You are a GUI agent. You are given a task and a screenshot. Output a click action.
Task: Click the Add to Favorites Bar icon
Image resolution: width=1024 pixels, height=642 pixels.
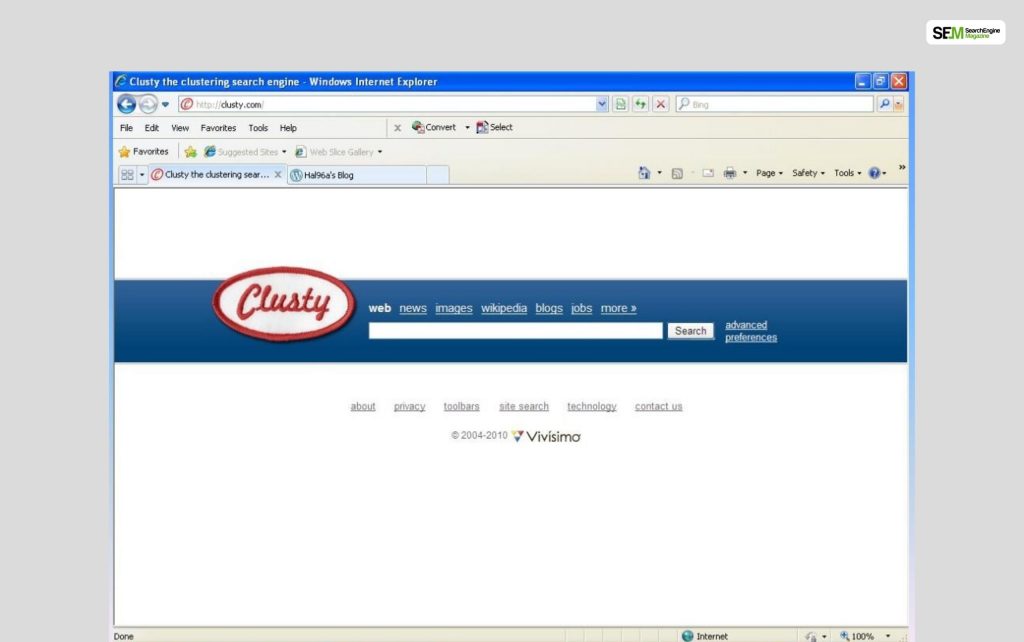[x=190, y=152]
